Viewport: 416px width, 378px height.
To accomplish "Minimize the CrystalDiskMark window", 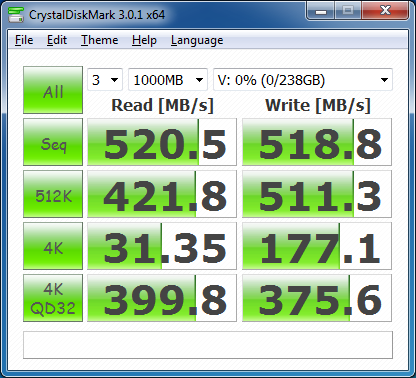I will [x=320, y=11].
